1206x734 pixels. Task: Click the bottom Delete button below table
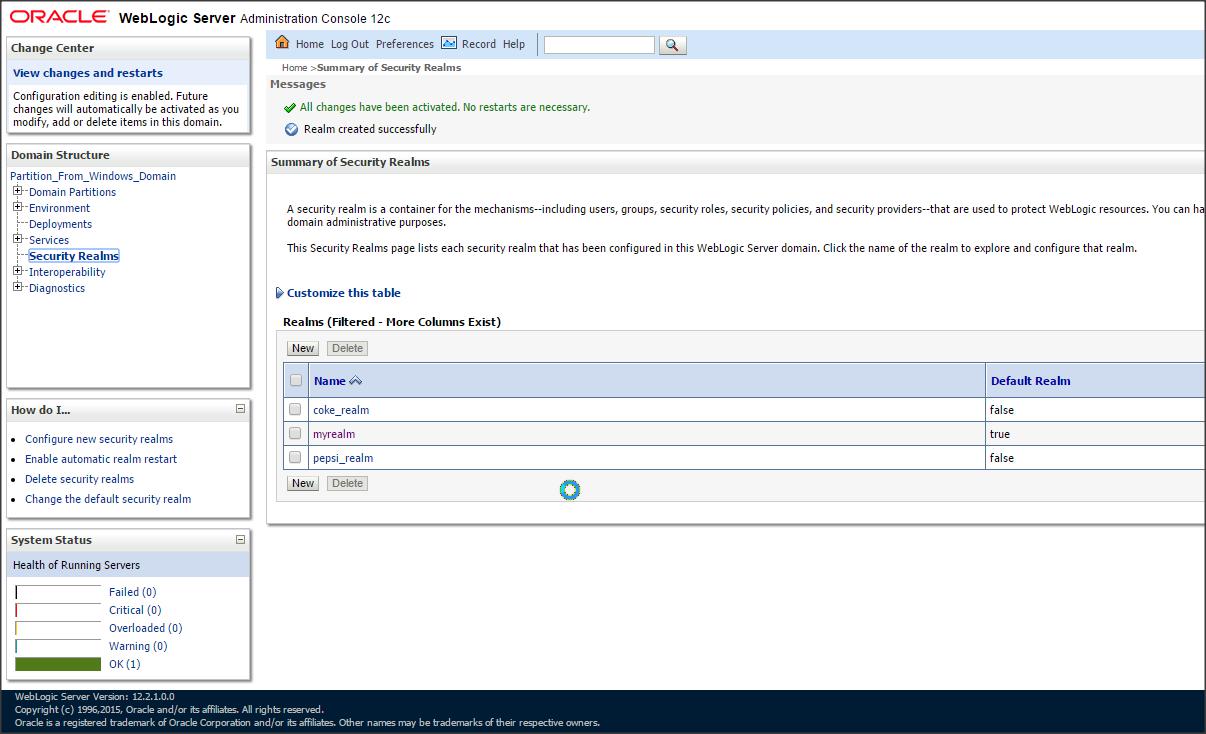pyautogui.click(x=347, y=483)
